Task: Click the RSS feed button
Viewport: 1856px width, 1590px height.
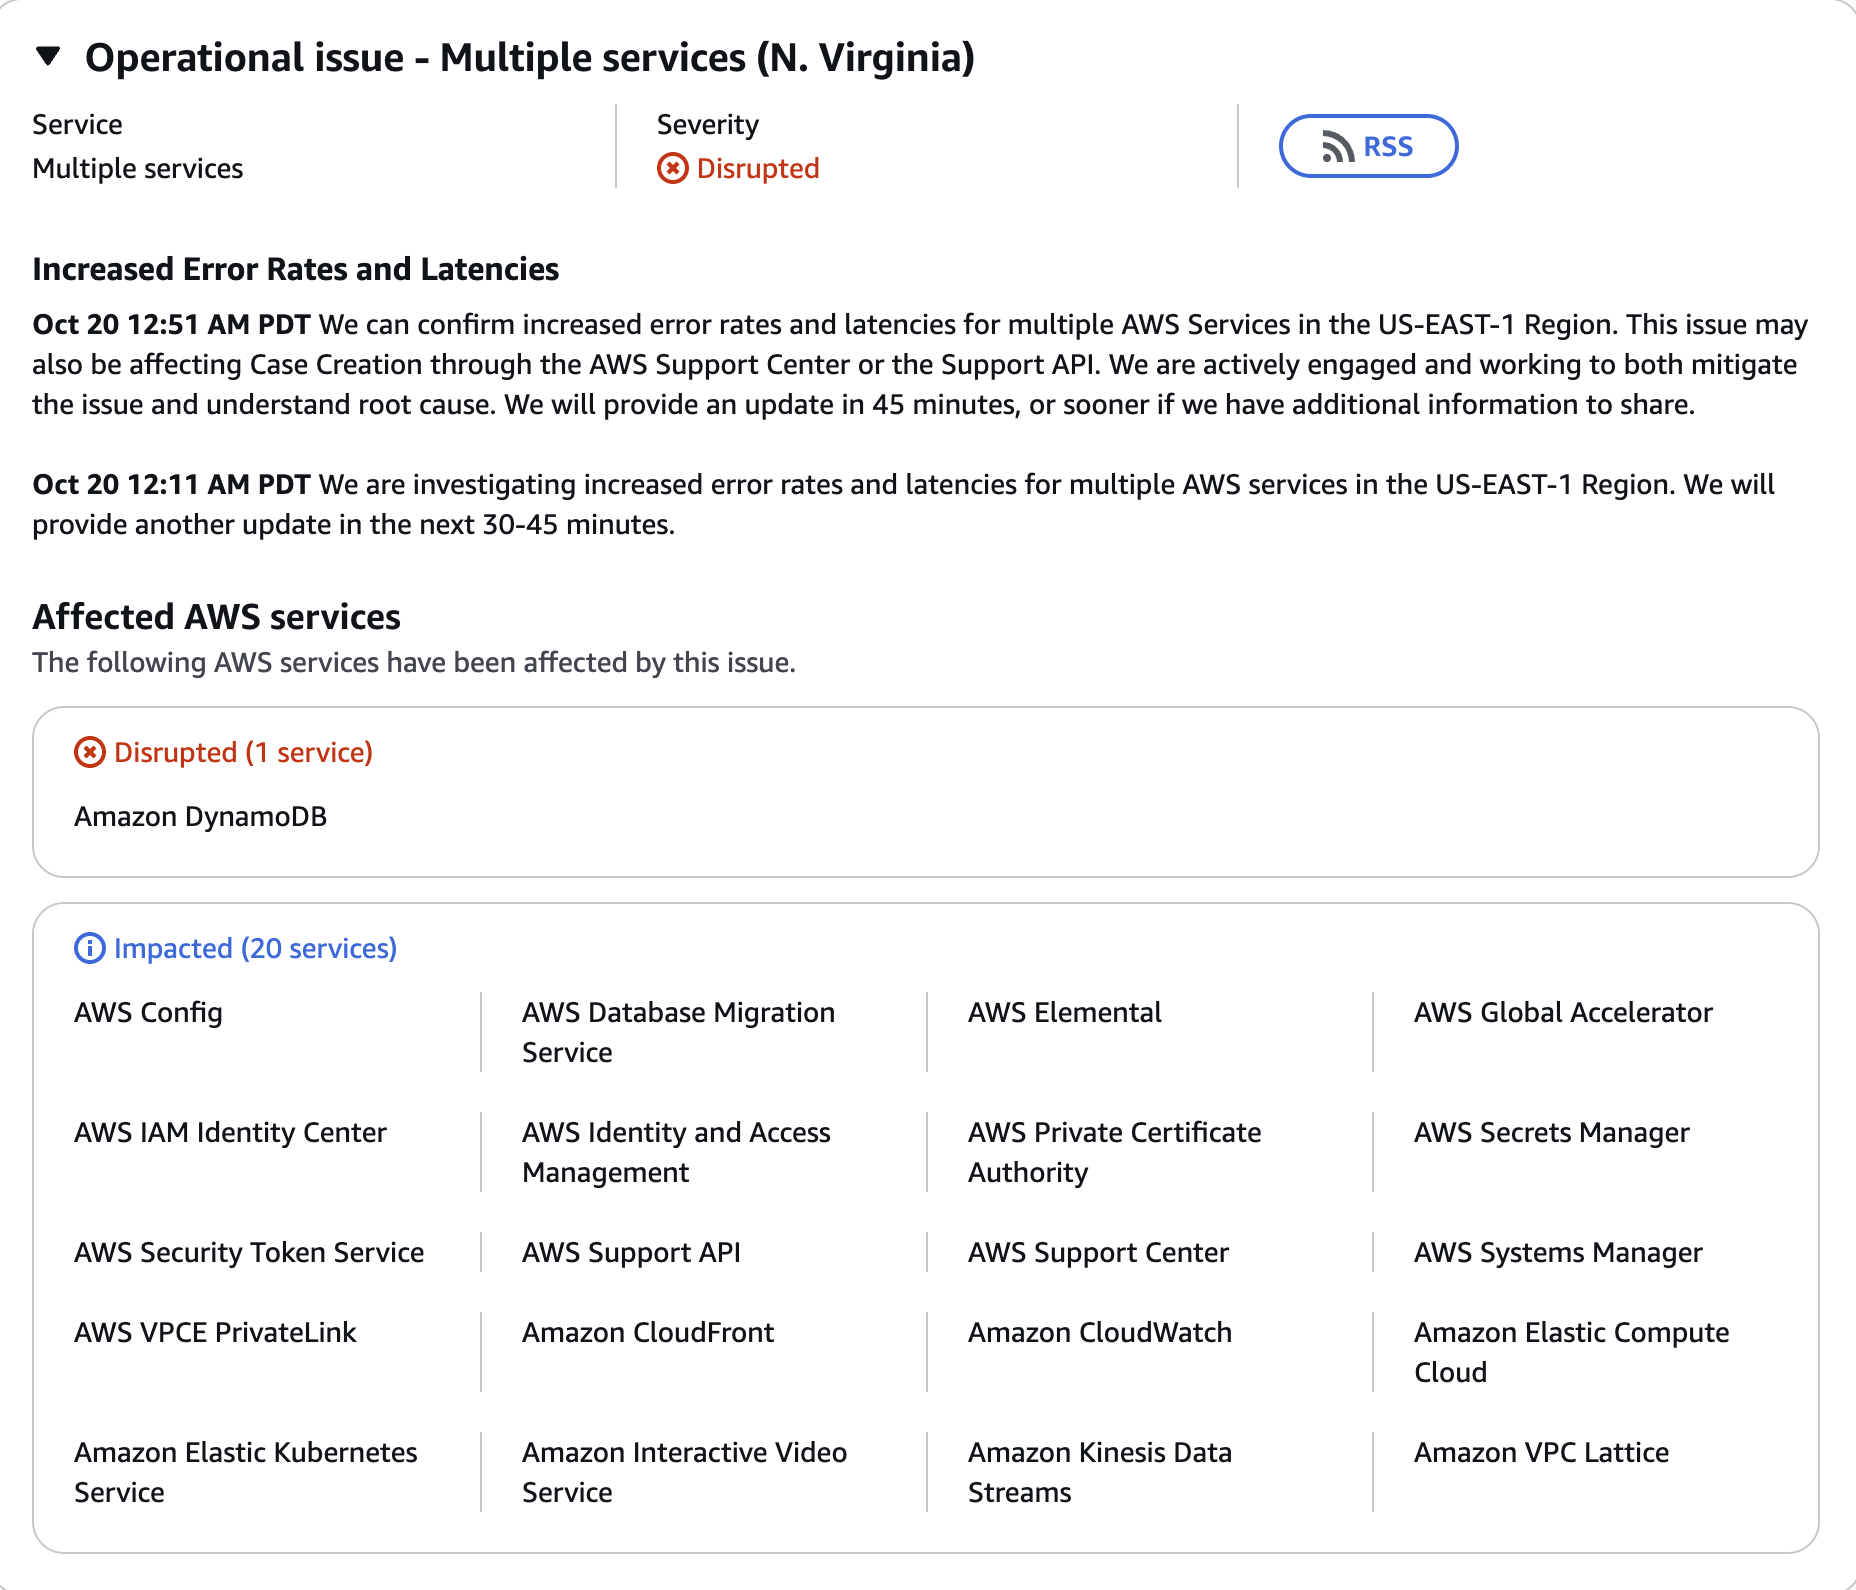Action: coord(1367,146)
